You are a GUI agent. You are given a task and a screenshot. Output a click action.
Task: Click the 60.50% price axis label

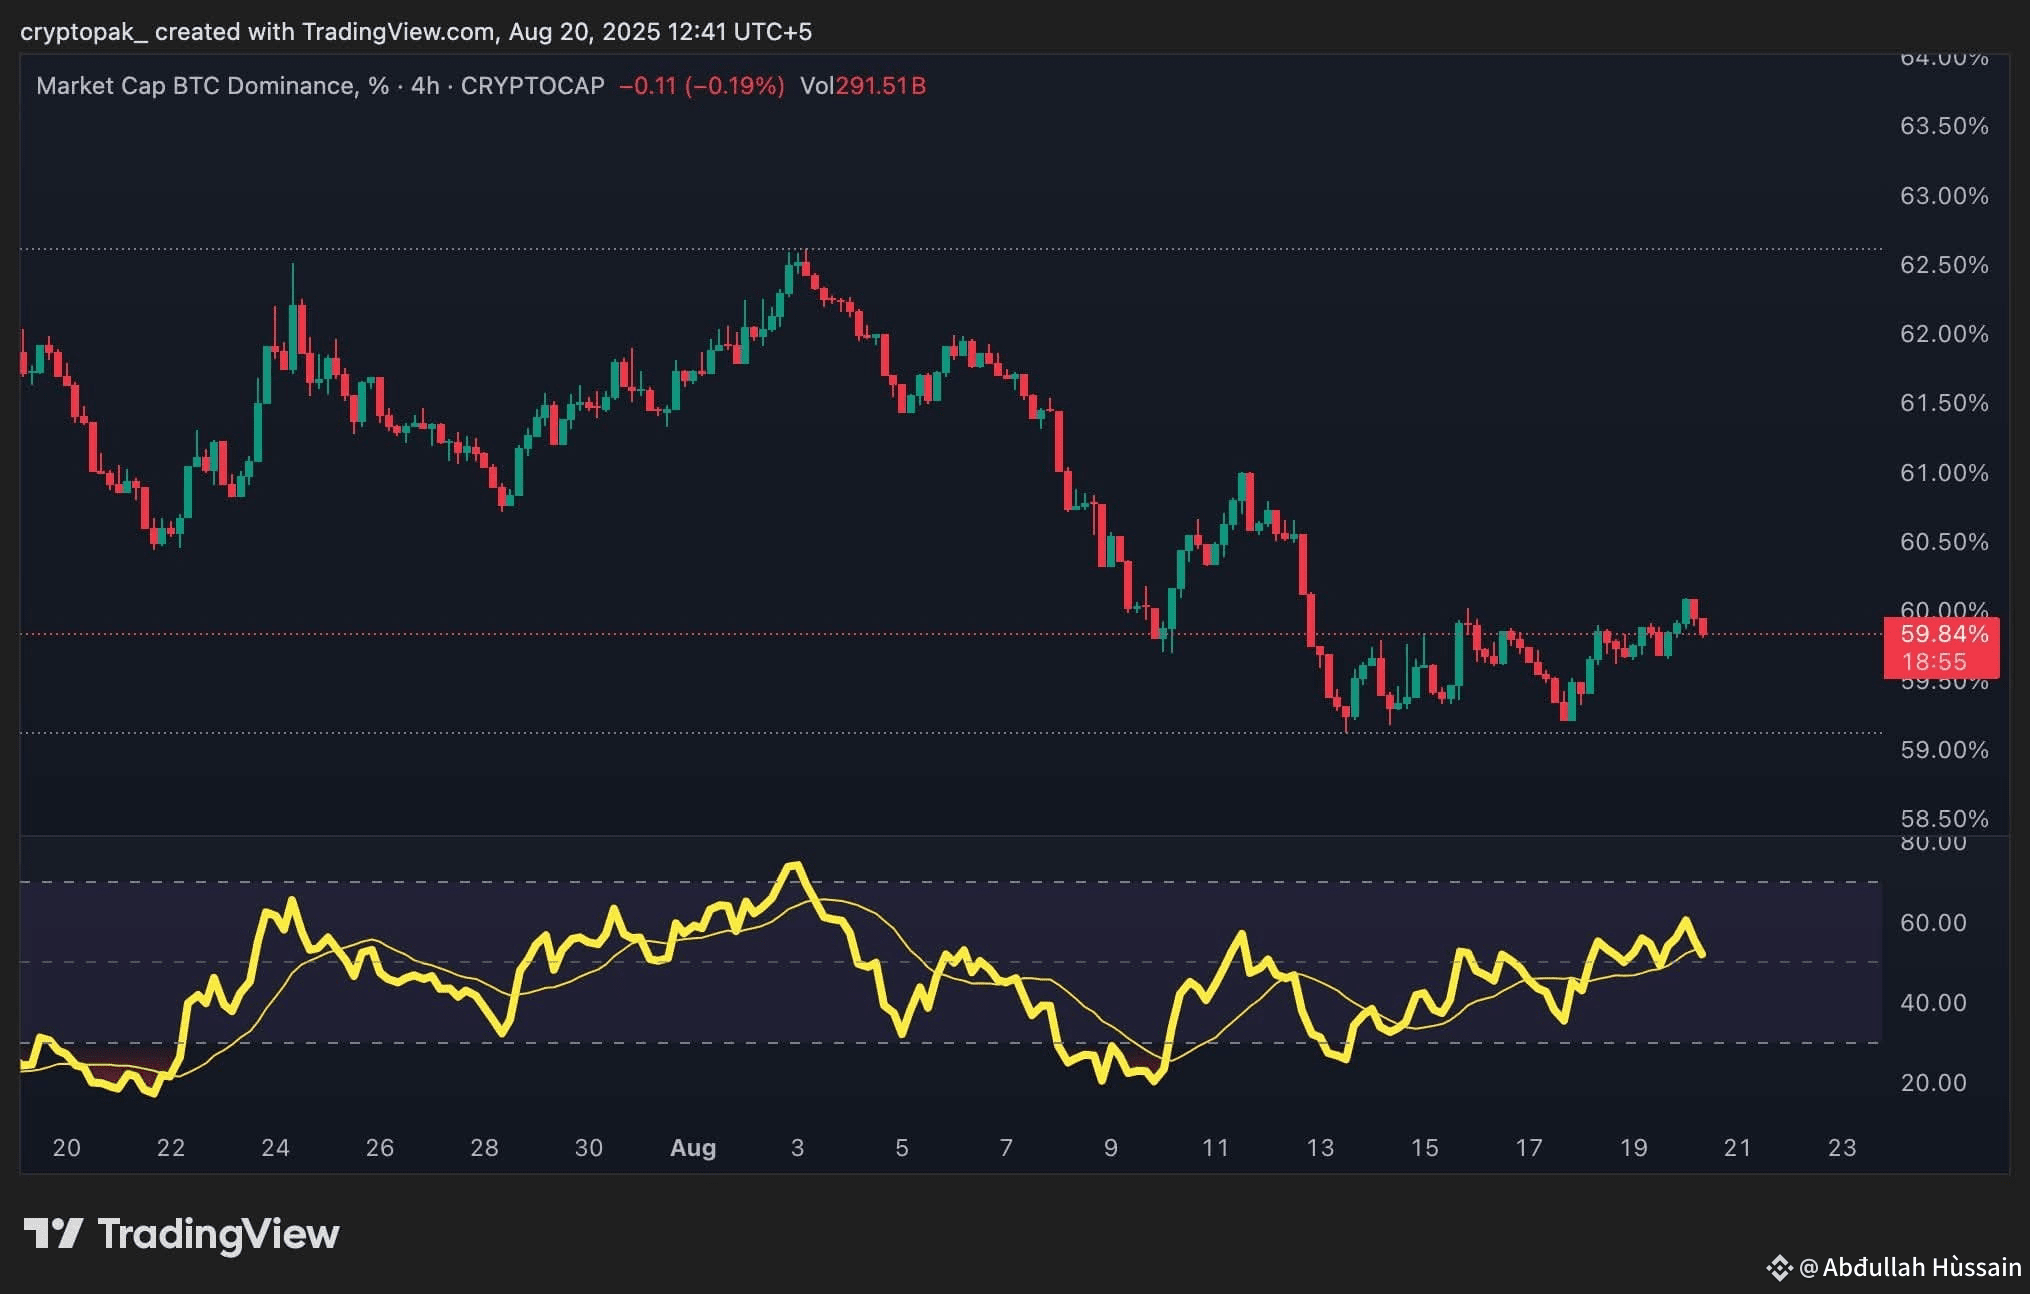pos(1944,542)
